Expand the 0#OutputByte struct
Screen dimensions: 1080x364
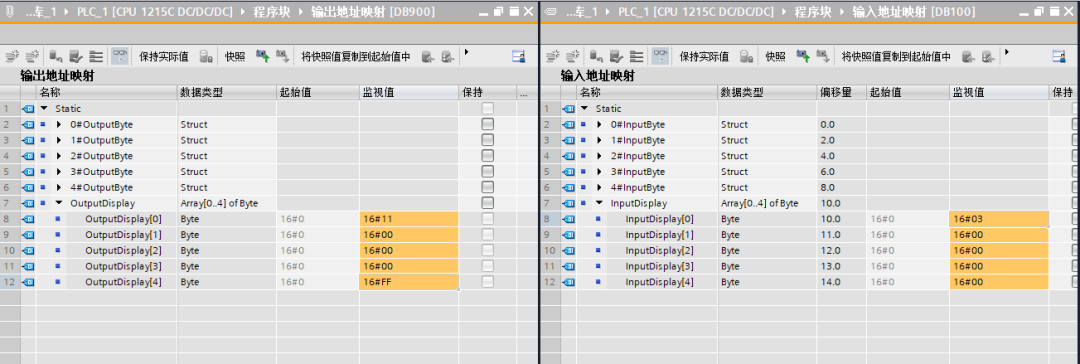click(x=59, y=125)
